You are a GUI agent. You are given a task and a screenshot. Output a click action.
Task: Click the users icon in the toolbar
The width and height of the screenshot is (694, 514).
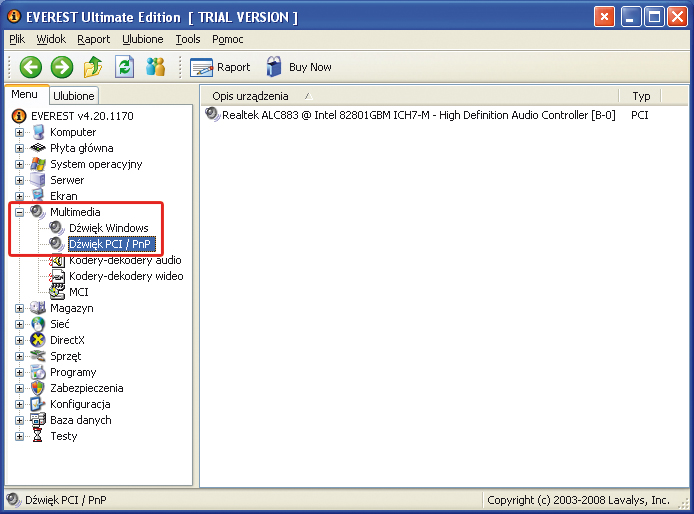(155, 67)
